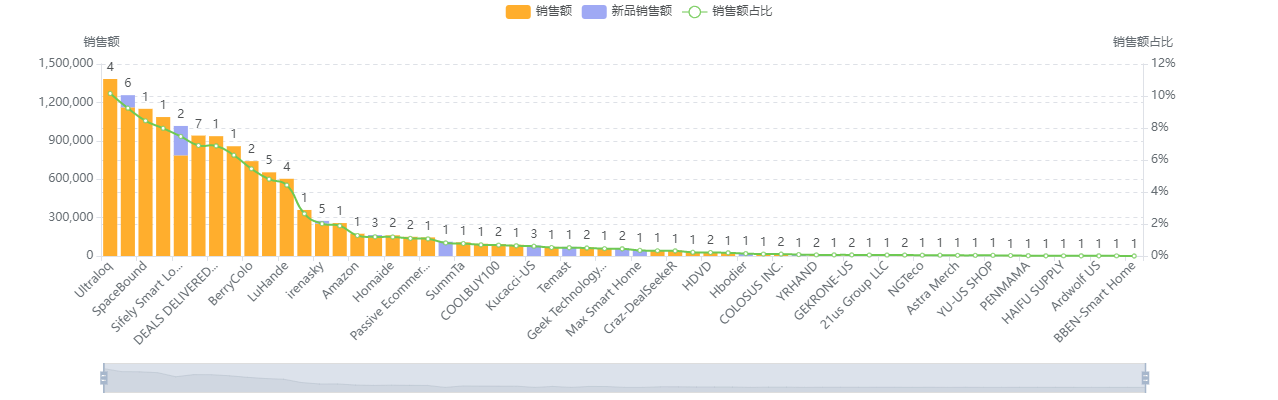Image resolution: width=1278 pixels, height=400 pixels.
Task: Click the PENMAMA axis label
Action: tap(1005, 286)
